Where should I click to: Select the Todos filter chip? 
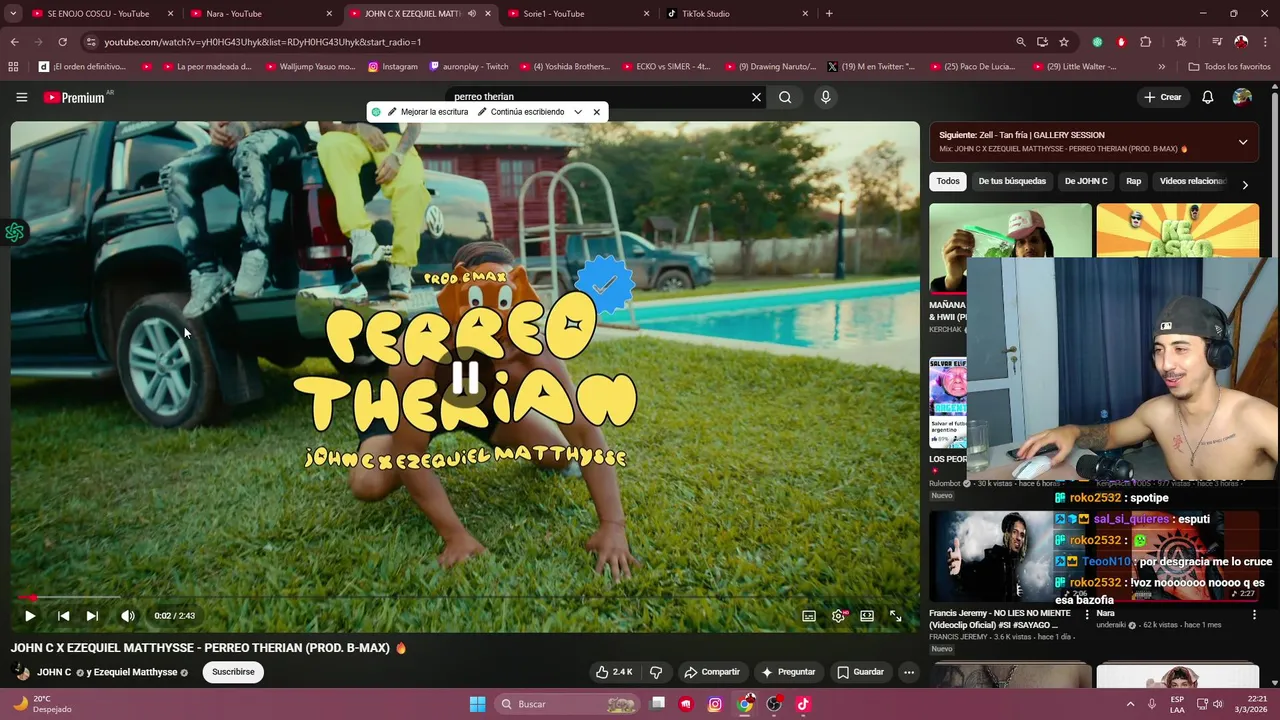pyautogui.click(x=948, y=181)
